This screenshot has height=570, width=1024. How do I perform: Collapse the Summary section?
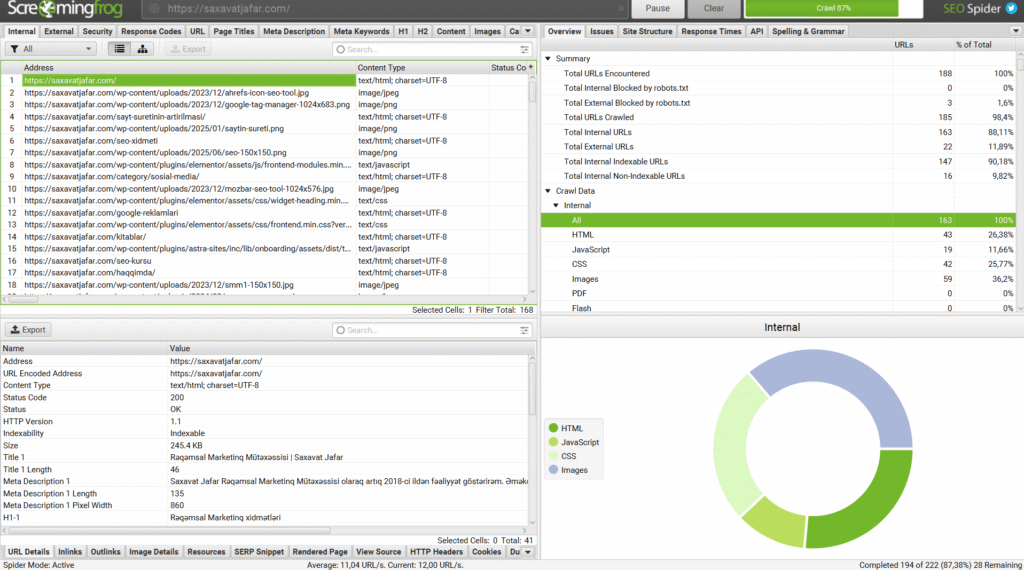(547, 59)
